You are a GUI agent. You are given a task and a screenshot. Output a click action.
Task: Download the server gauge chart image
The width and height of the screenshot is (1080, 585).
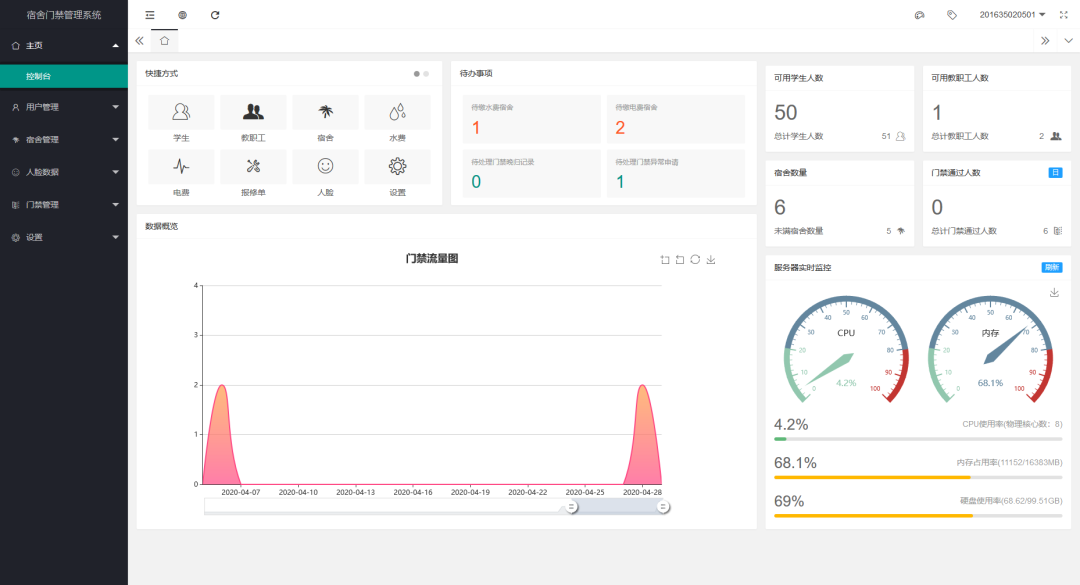coord(1054,293)
